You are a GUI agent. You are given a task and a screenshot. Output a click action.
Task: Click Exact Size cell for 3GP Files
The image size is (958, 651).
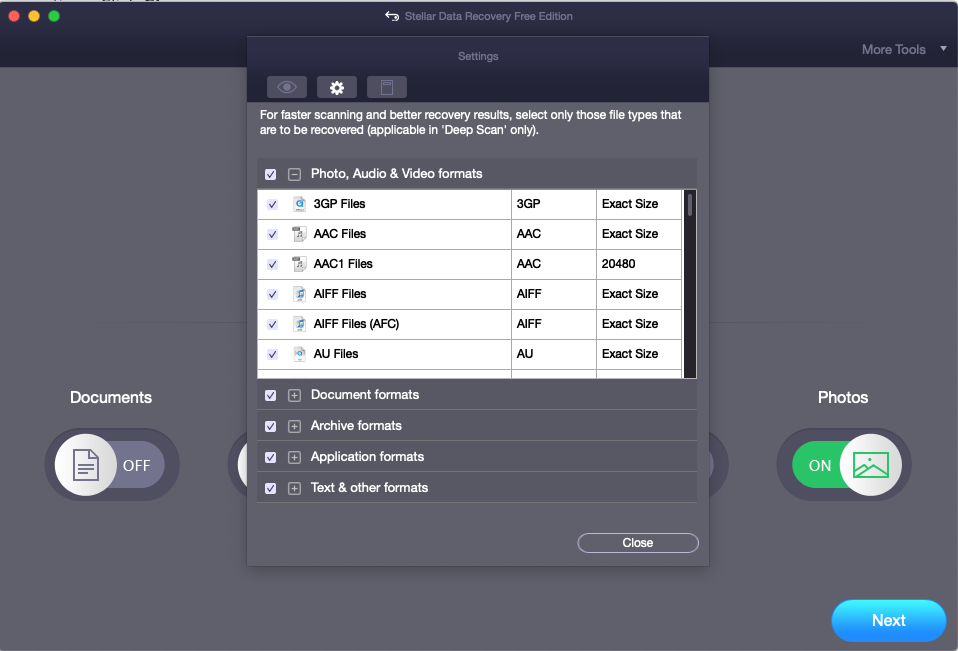click(x=638, y=204)
